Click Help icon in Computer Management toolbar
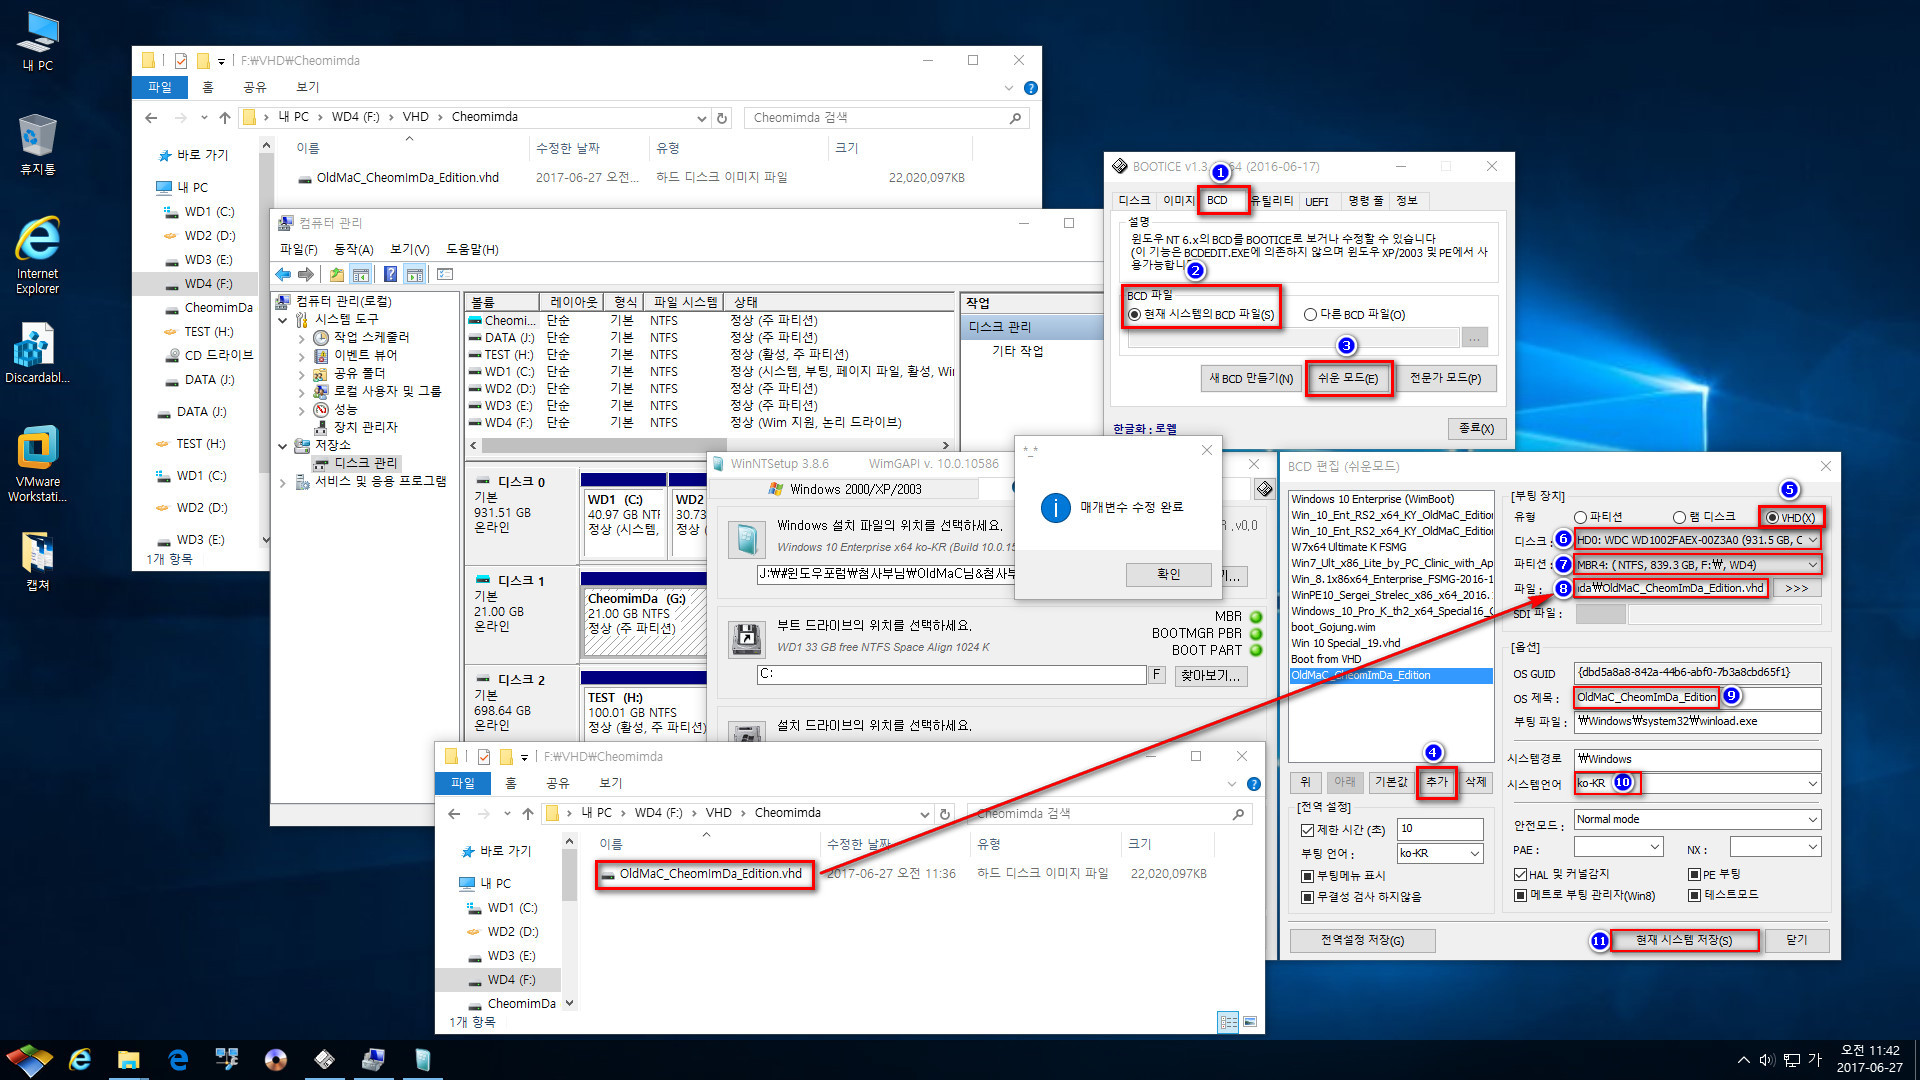Viewport: 1920px width, 1080px height. pyautogui.click(x=391, y=274)
